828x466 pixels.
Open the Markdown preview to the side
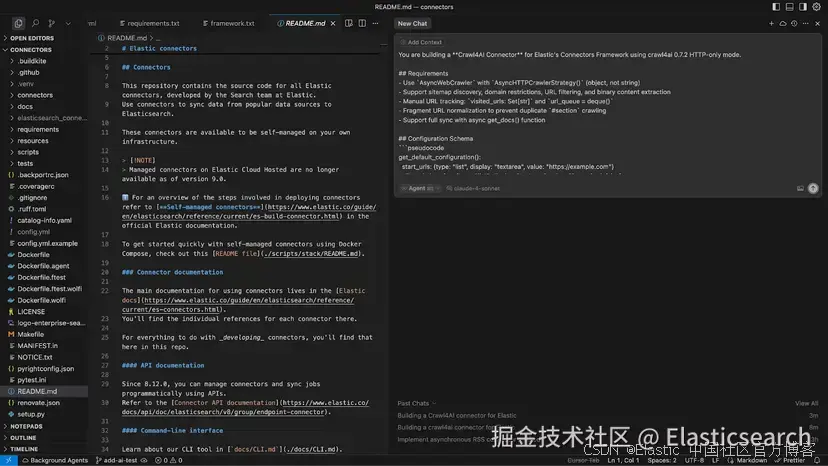coord(349,23)
